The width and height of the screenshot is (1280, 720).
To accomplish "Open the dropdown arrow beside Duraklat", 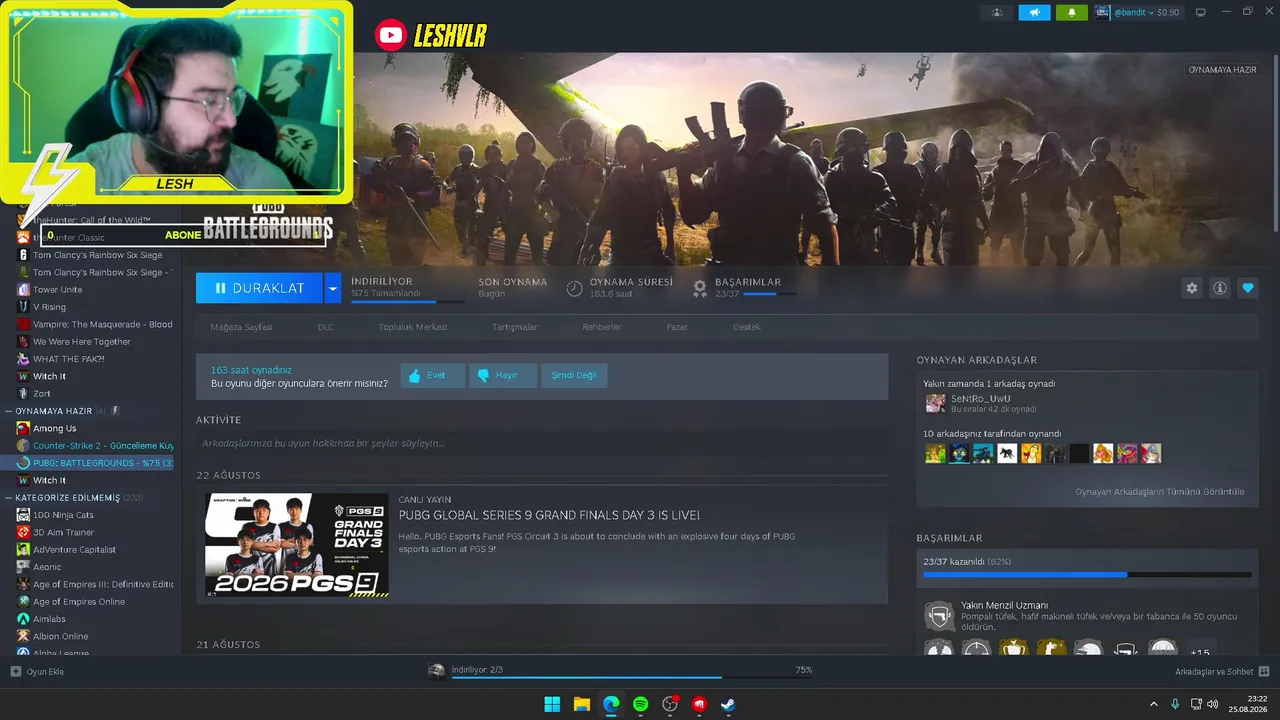I will (x=332, y=288).
